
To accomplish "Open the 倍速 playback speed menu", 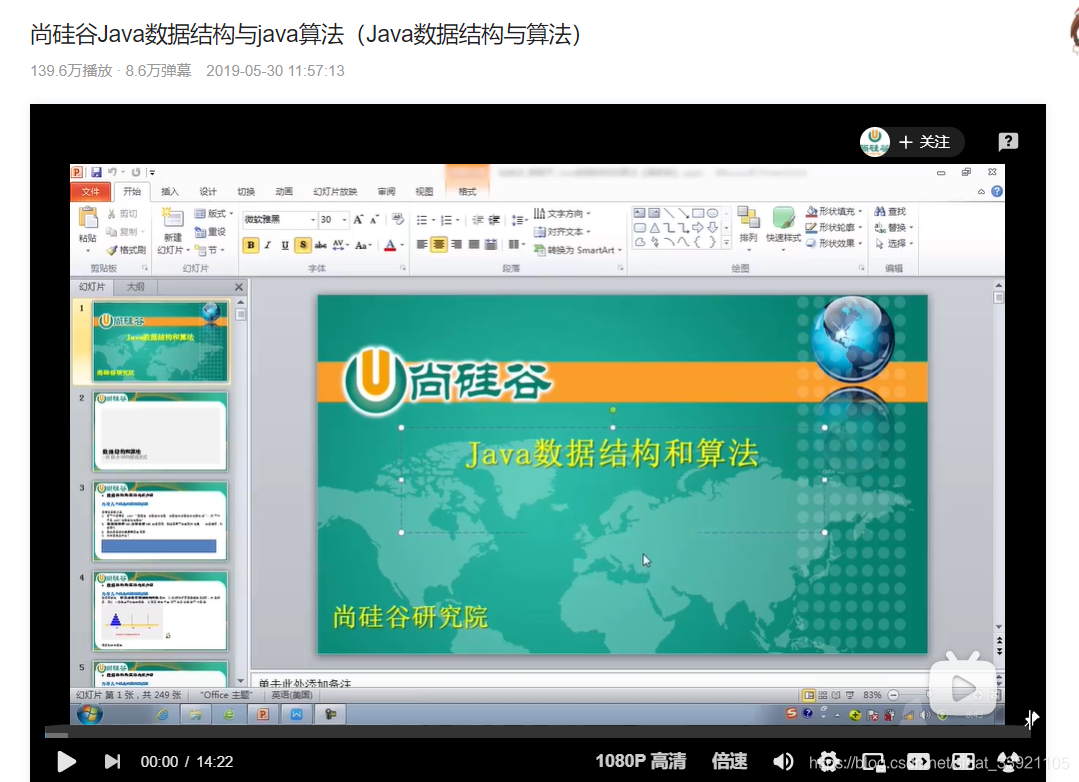I will click(729, 761).
